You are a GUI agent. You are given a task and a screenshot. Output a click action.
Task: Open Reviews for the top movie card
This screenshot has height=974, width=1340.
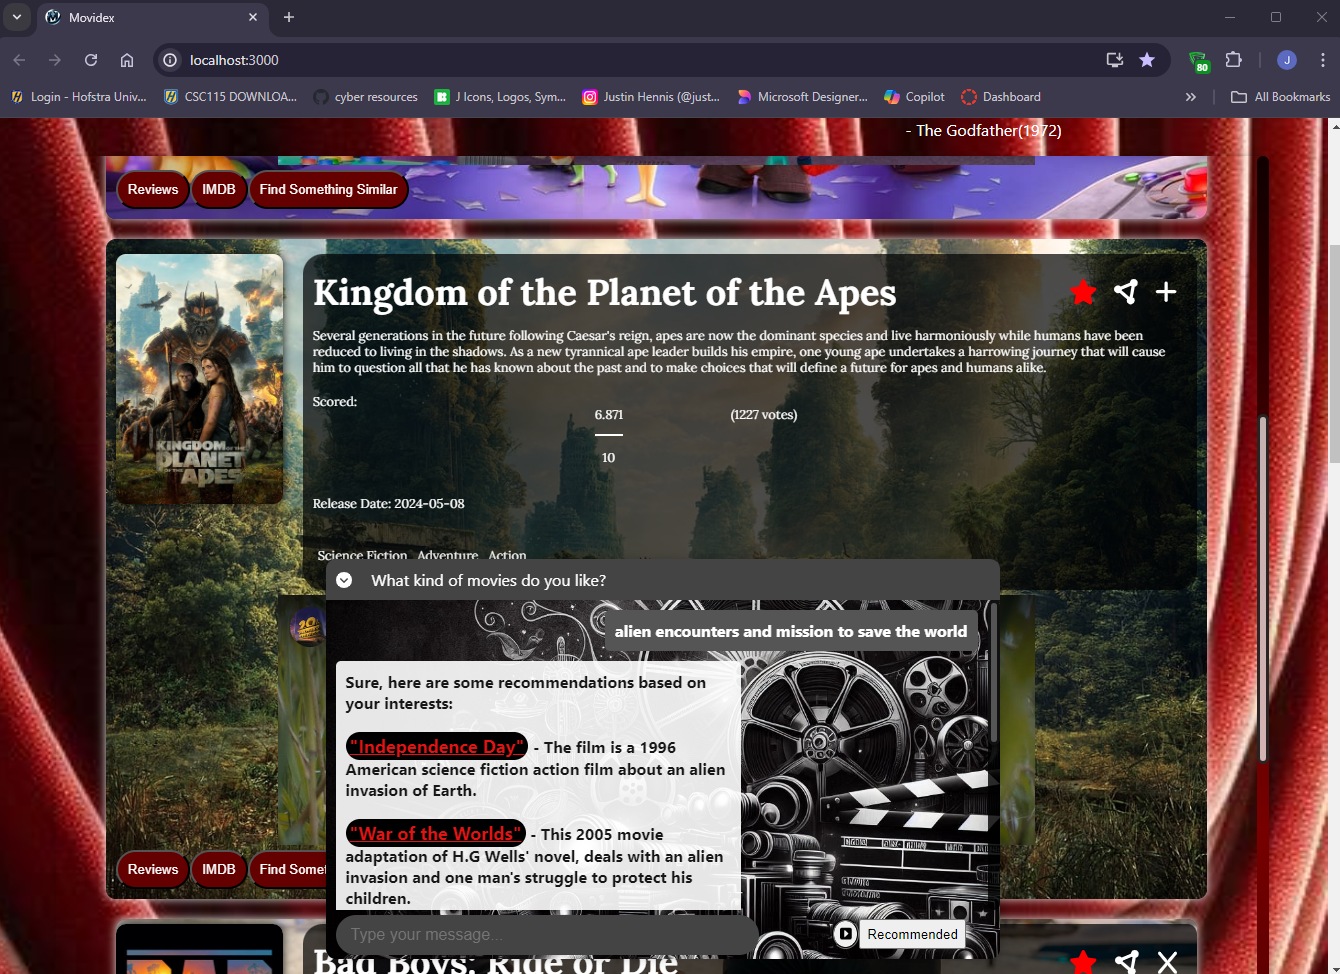point(153,189)
